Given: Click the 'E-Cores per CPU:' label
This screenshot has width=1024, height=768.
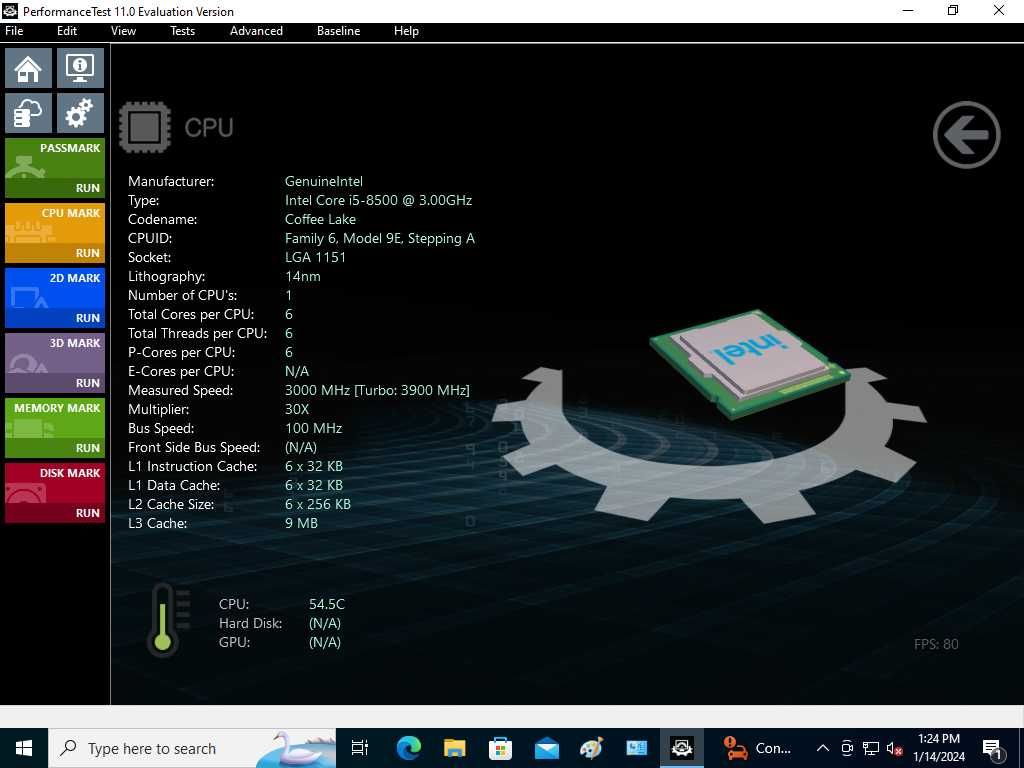Looking at the screenshot, I should click(x=181, y=371).
